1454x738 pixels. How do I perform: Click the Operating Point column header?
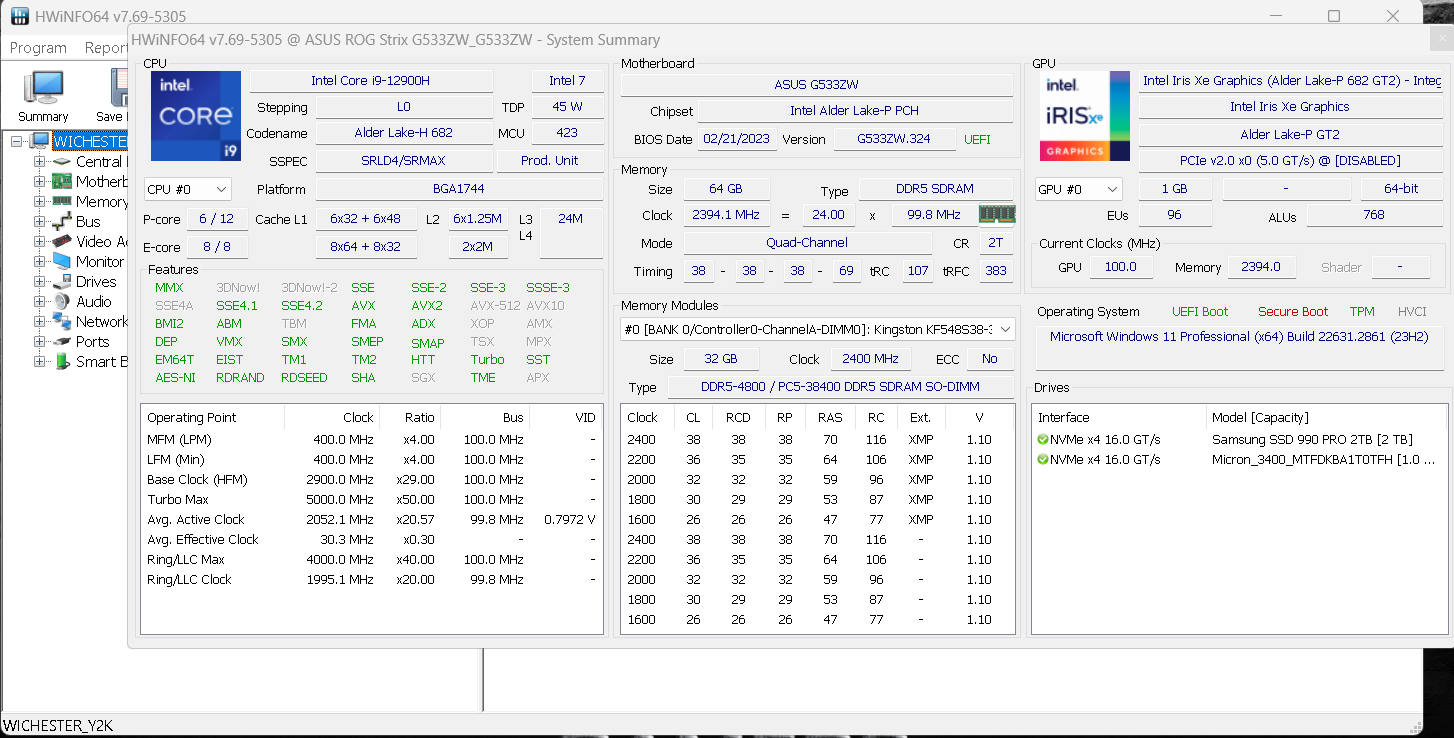coord(213,418)
